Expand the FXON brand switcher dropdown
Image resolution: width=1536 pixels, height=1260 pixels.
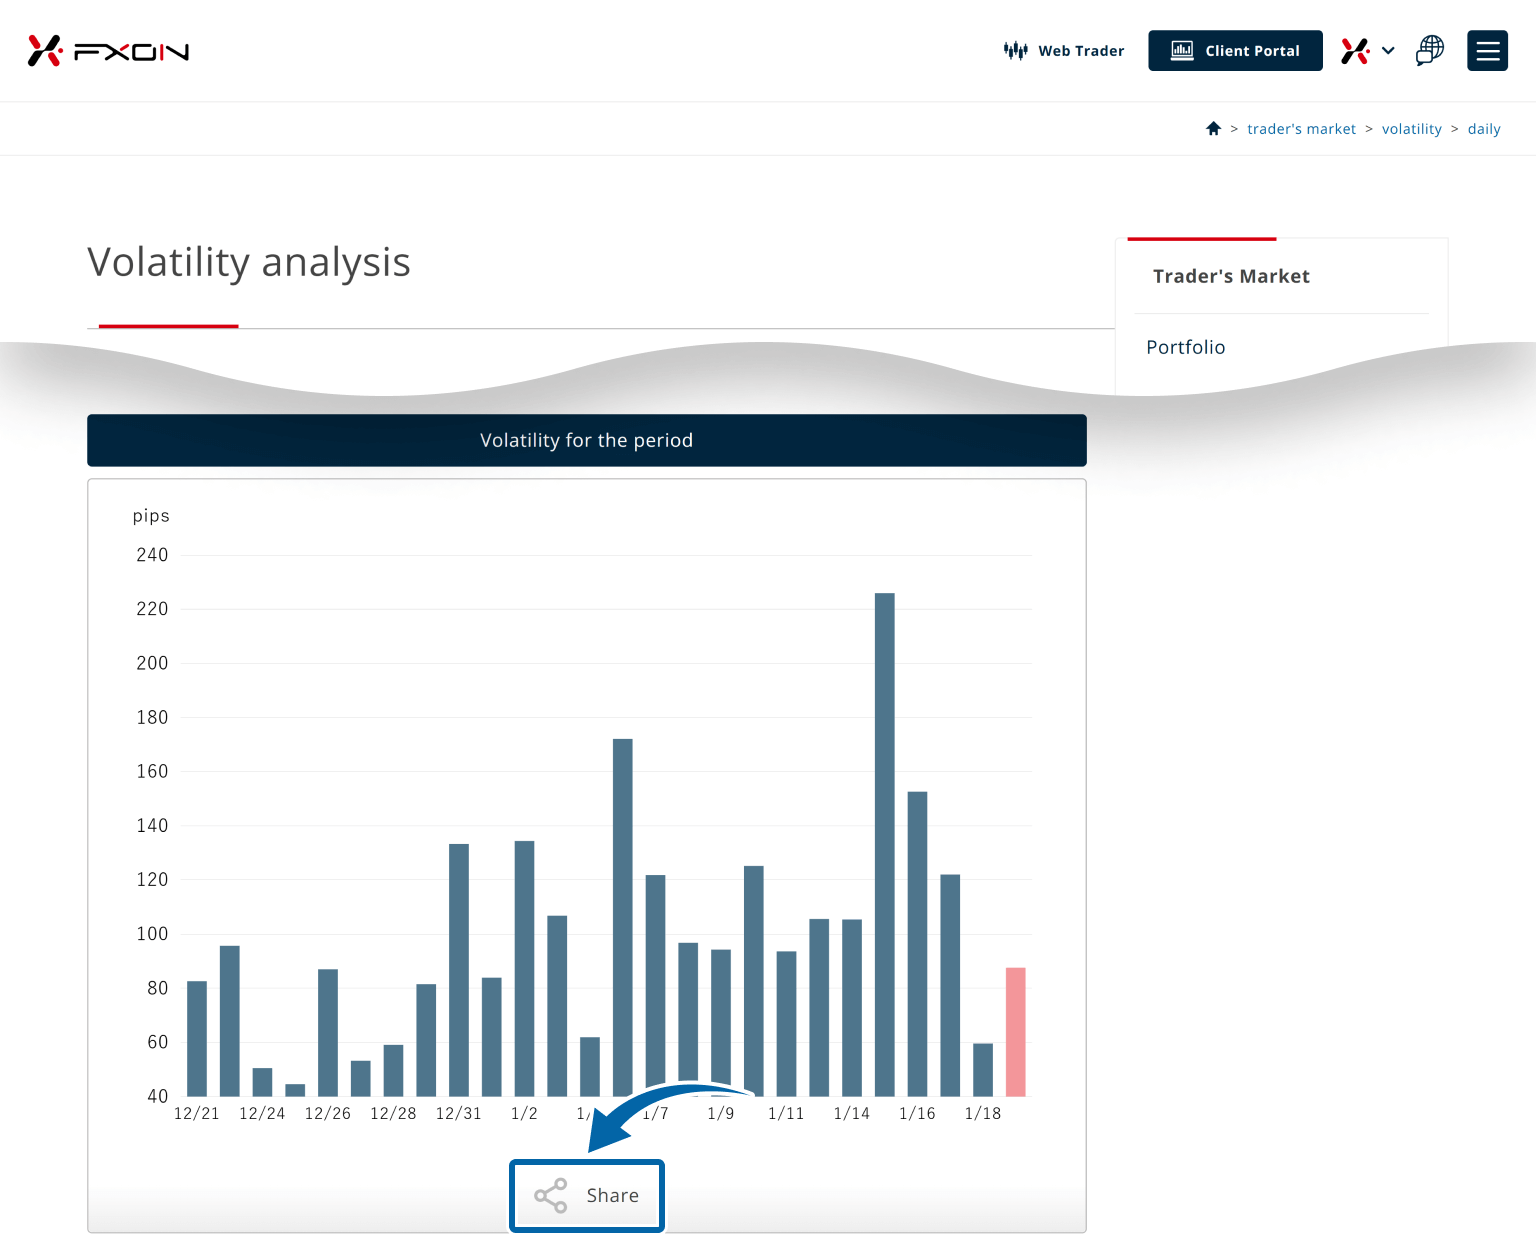[x=1368, y=51]
